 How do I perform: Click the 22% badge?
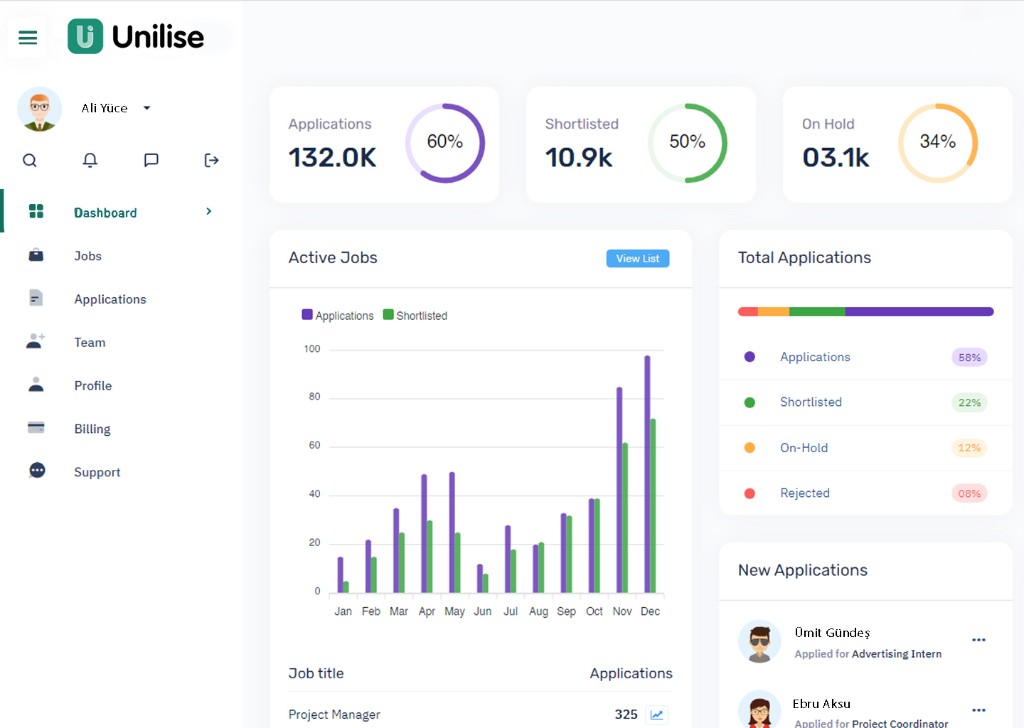pyautogui.click(x=969, y=402)
